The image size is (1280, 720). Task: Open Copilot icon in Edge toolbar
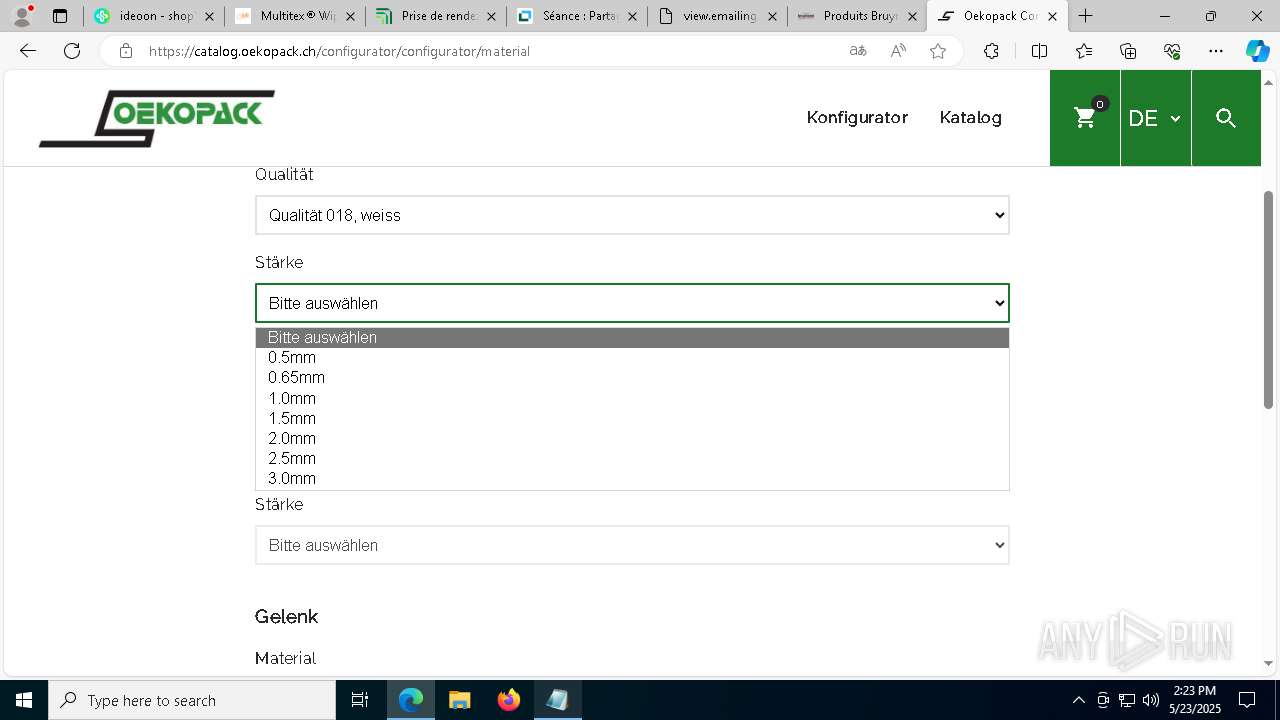point(1257,51)
